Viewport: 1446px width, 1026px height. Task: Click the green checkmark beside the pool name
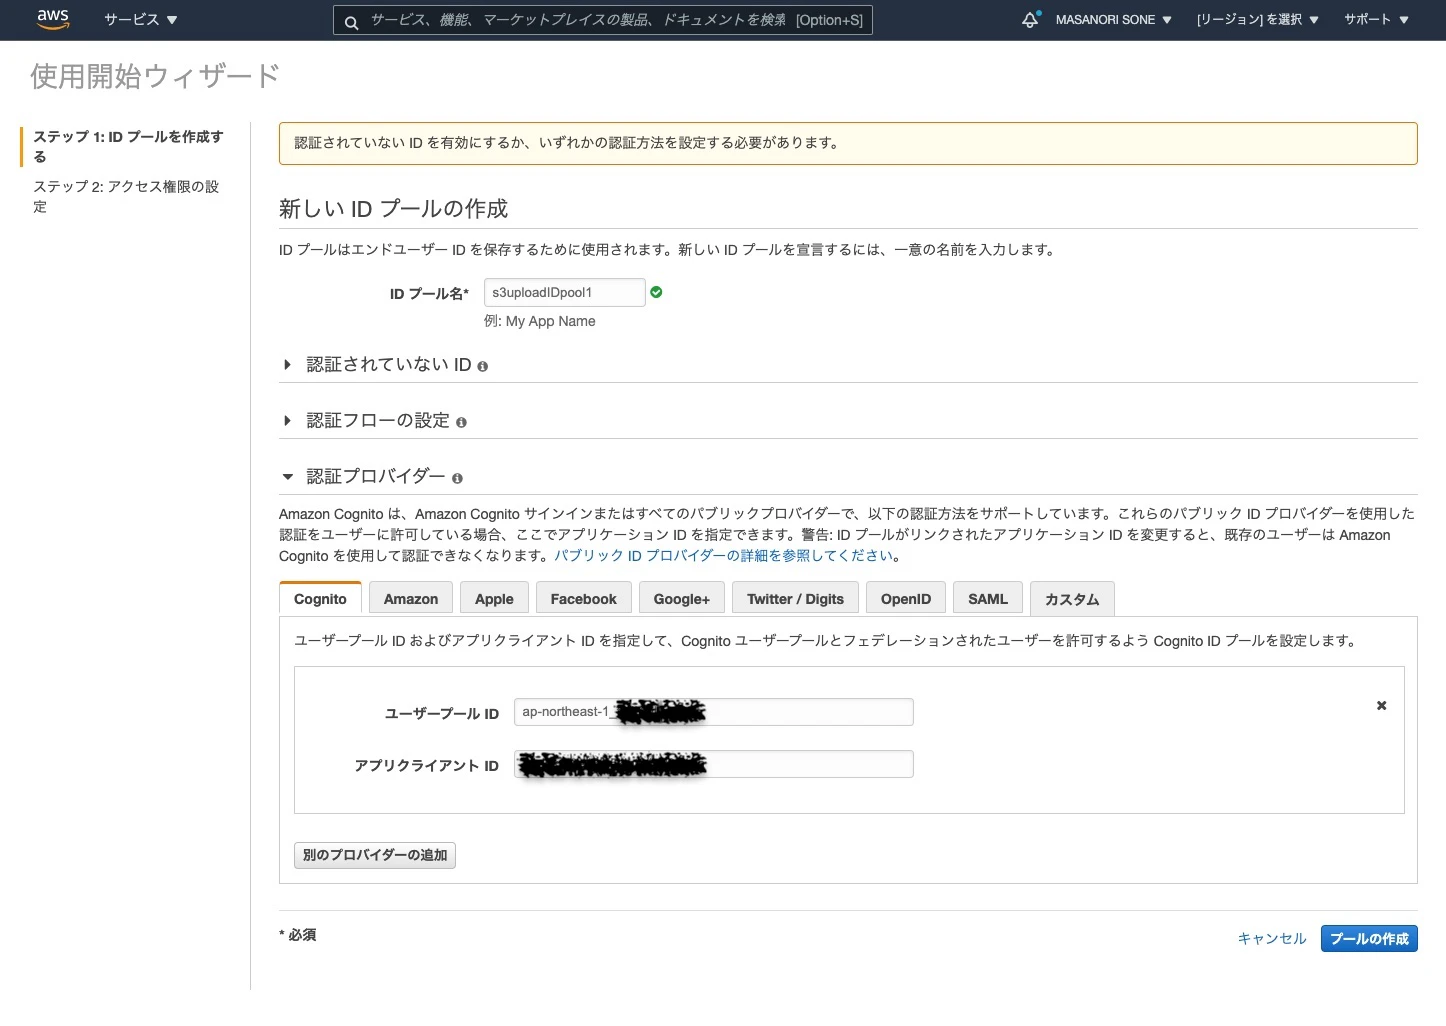(656, 291)
